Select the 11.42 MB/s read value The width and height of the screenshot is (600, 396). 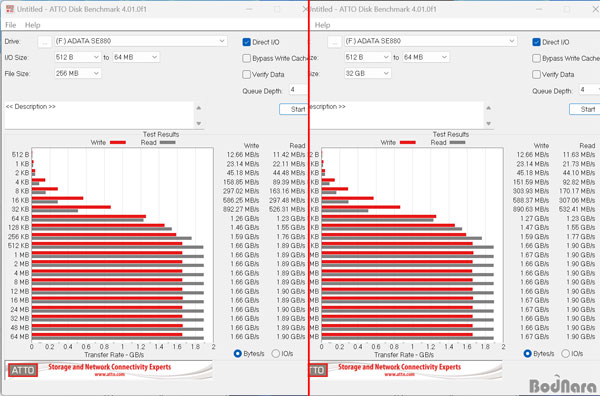289,155
